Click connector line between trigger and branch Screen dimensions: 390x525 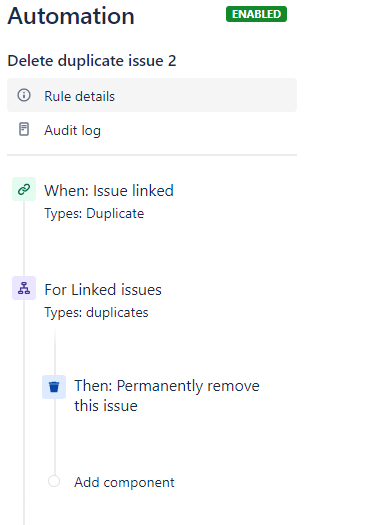[x=24, y=238]
